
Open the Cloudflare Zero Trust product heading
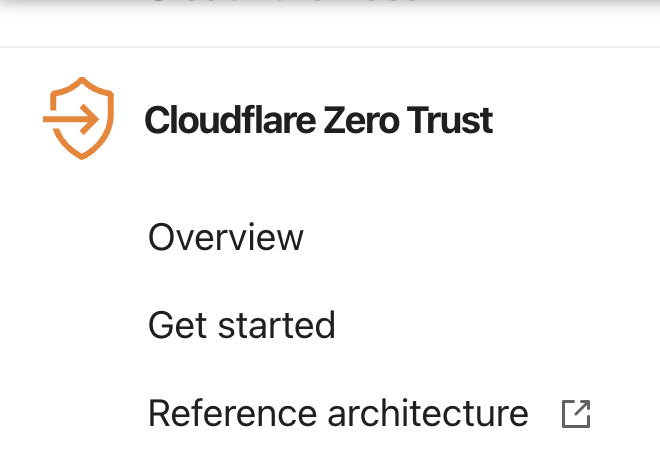pos(319,120)
